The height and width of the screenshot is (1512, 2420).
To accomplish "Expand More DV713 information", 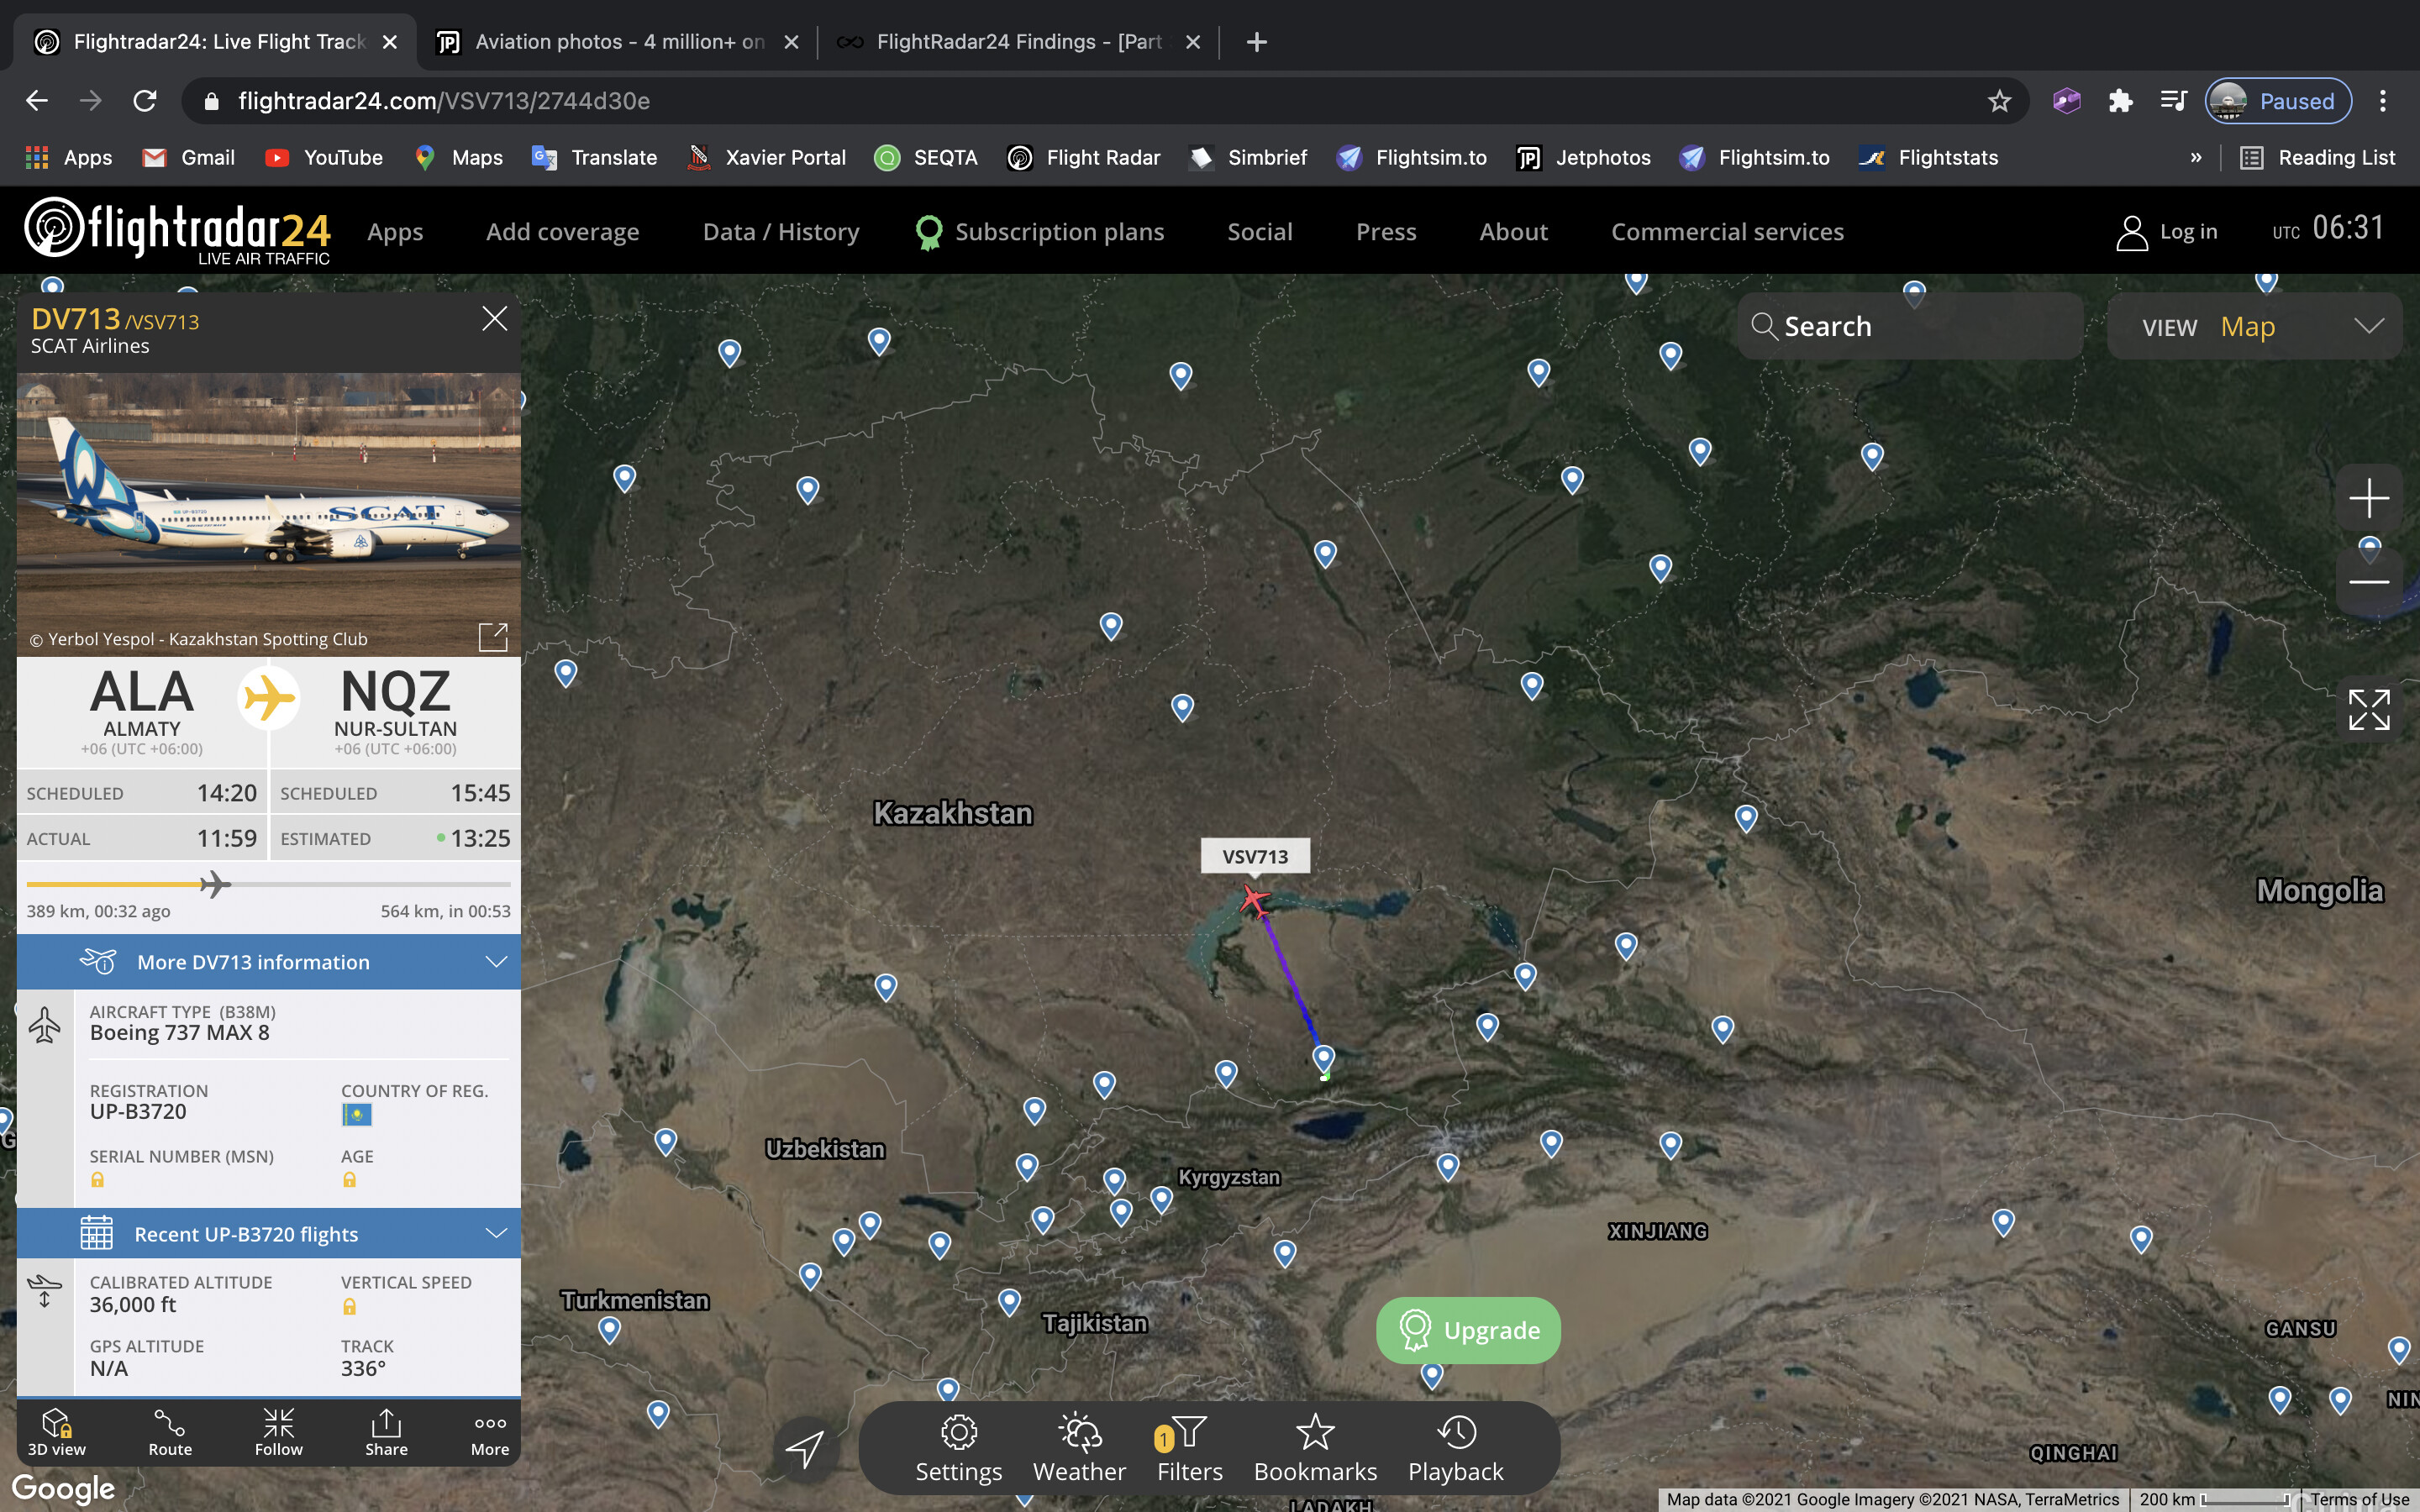I will click(268, 962).
